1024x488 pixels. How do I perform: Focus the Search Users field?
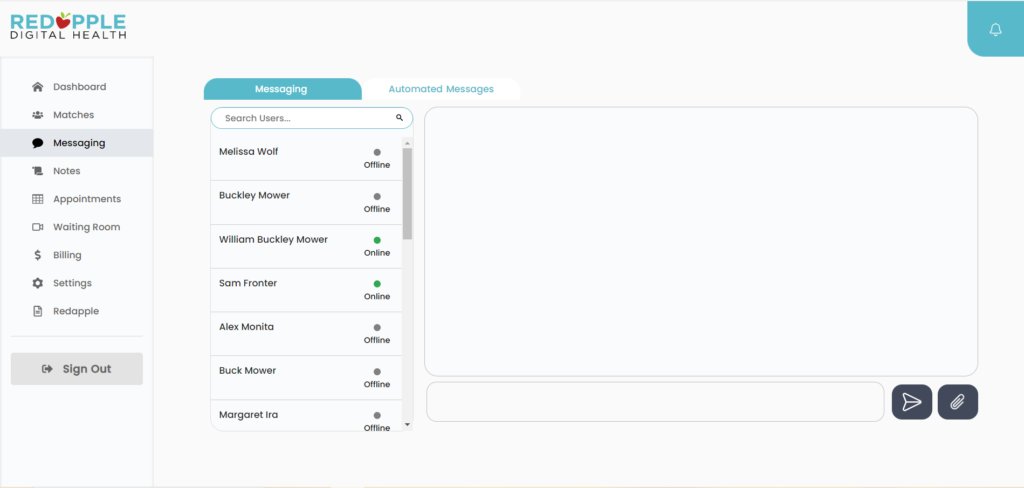coord(312,118)
